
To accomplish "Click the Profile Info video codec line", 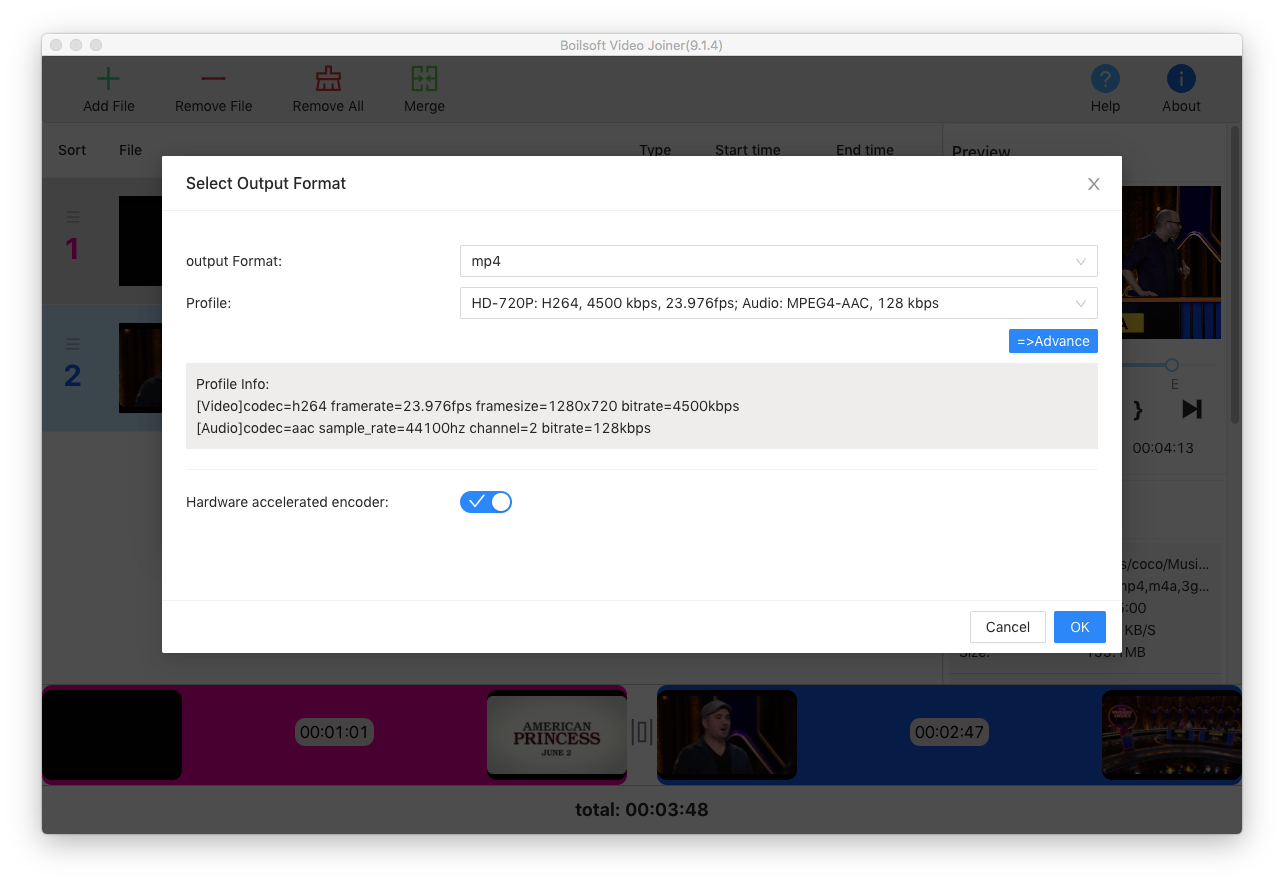I will (x=468, y=406).
